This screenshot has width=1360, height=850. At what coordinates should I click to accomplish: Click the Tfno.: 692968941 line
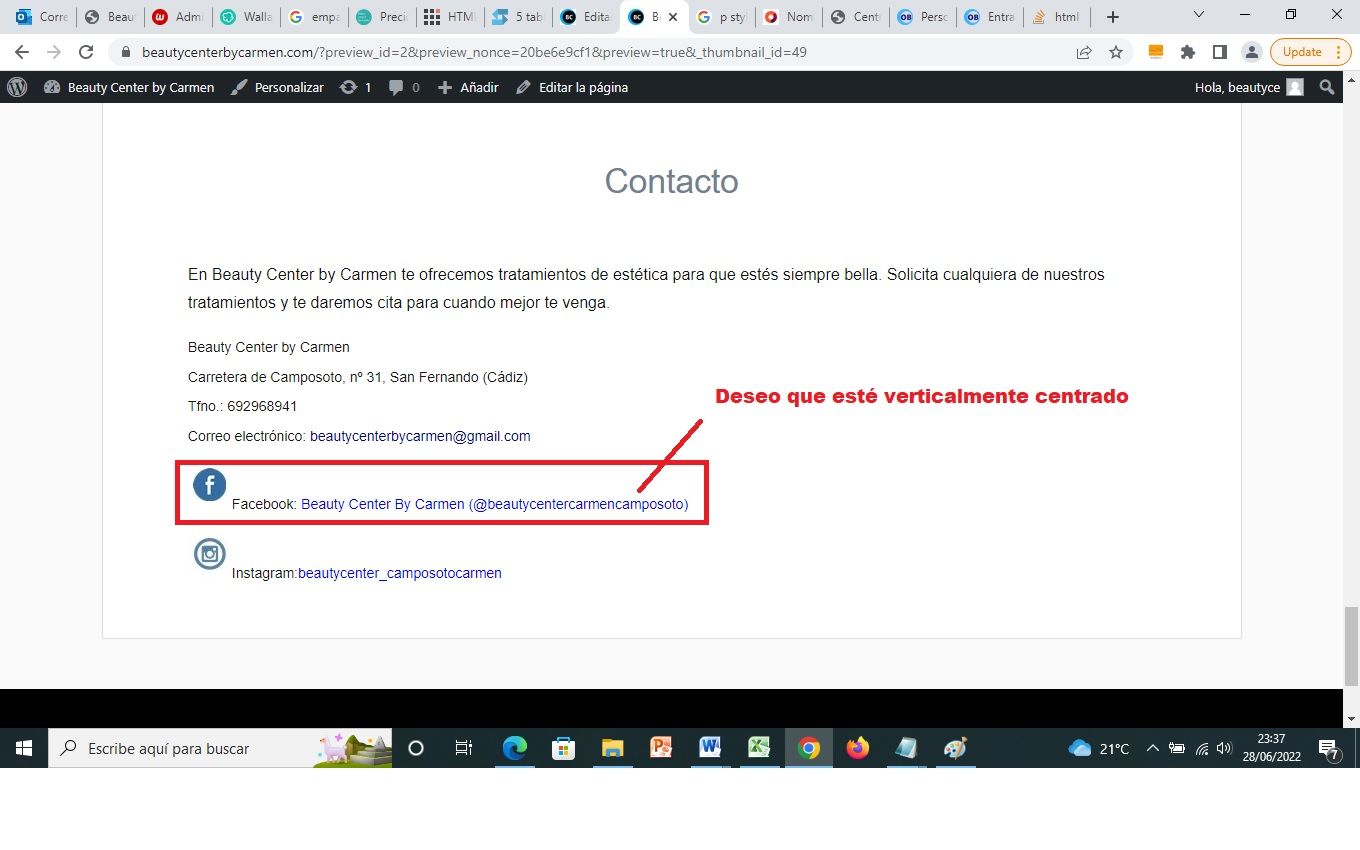[x=242, y=406]
